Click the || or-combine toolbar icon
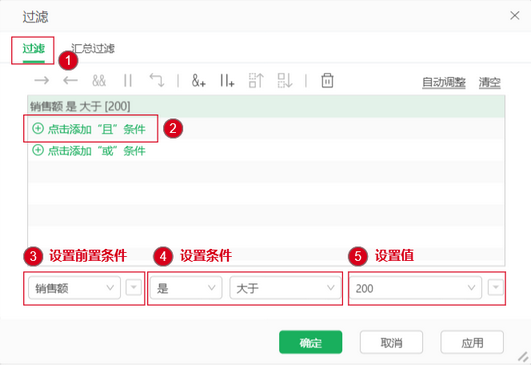 click(128, 81)
